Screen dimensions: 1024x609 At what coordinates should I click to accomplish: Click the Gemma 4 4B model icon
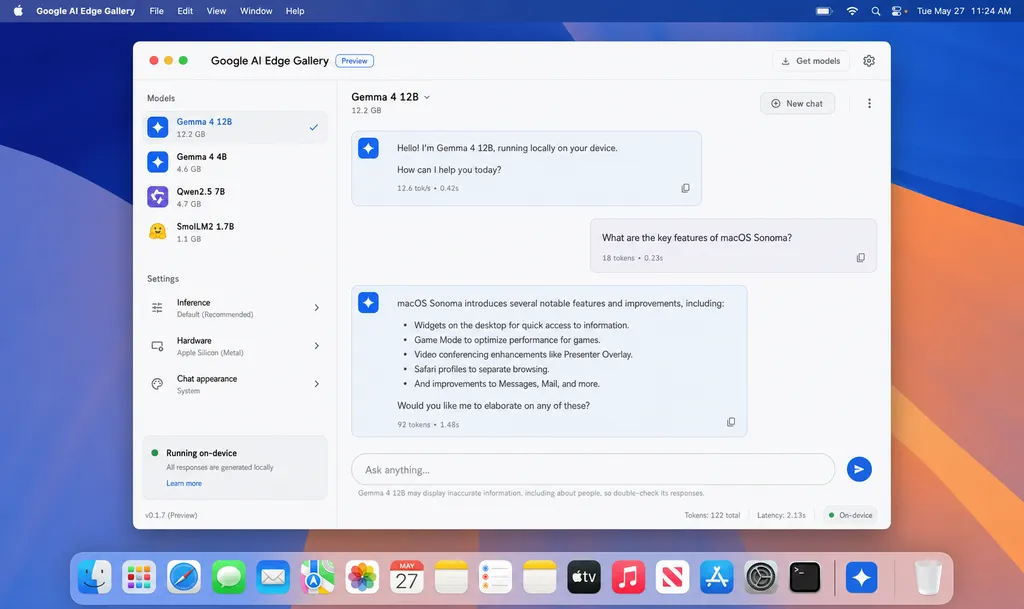coord(157,162)
